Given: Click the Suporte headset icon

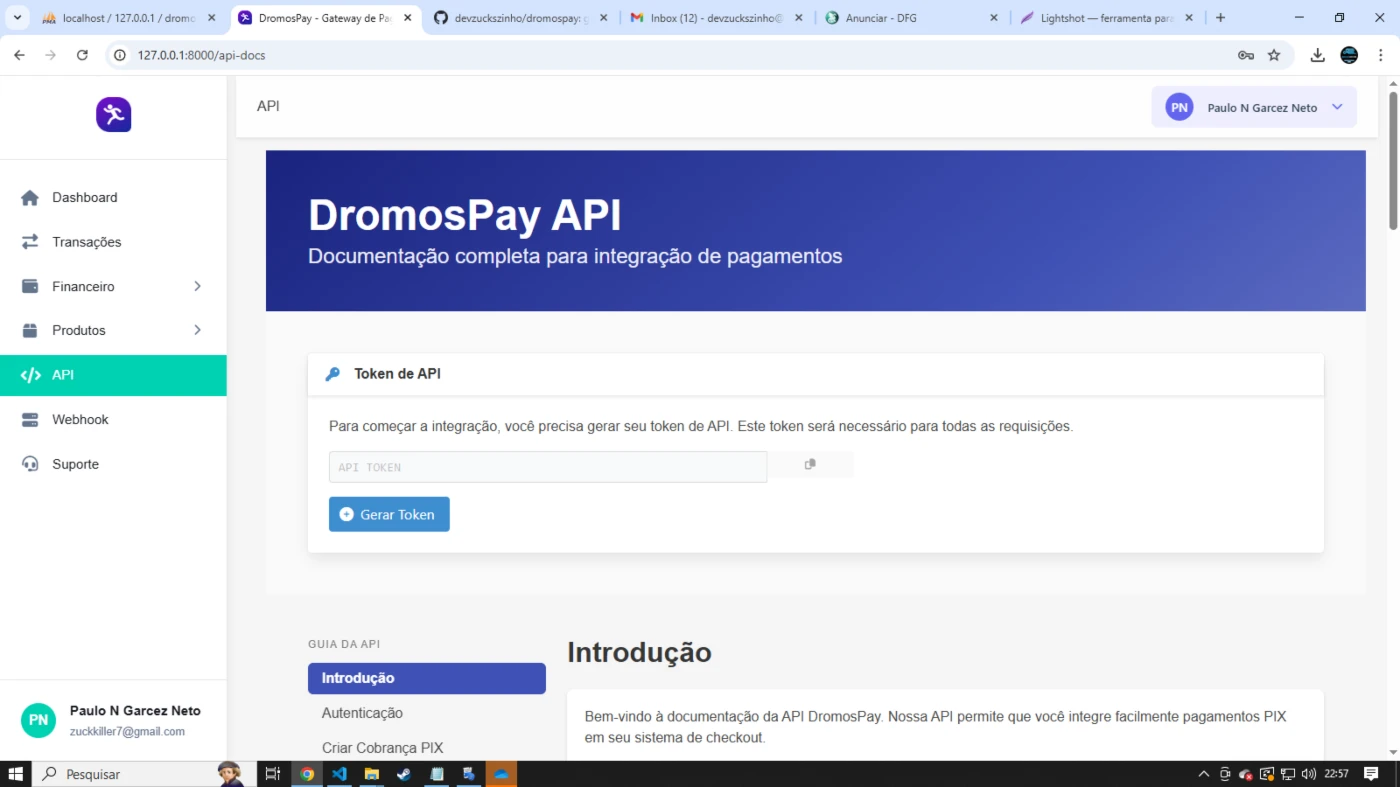Looking at the screenshot, I should pyautogui.click(x=30, y=464).
